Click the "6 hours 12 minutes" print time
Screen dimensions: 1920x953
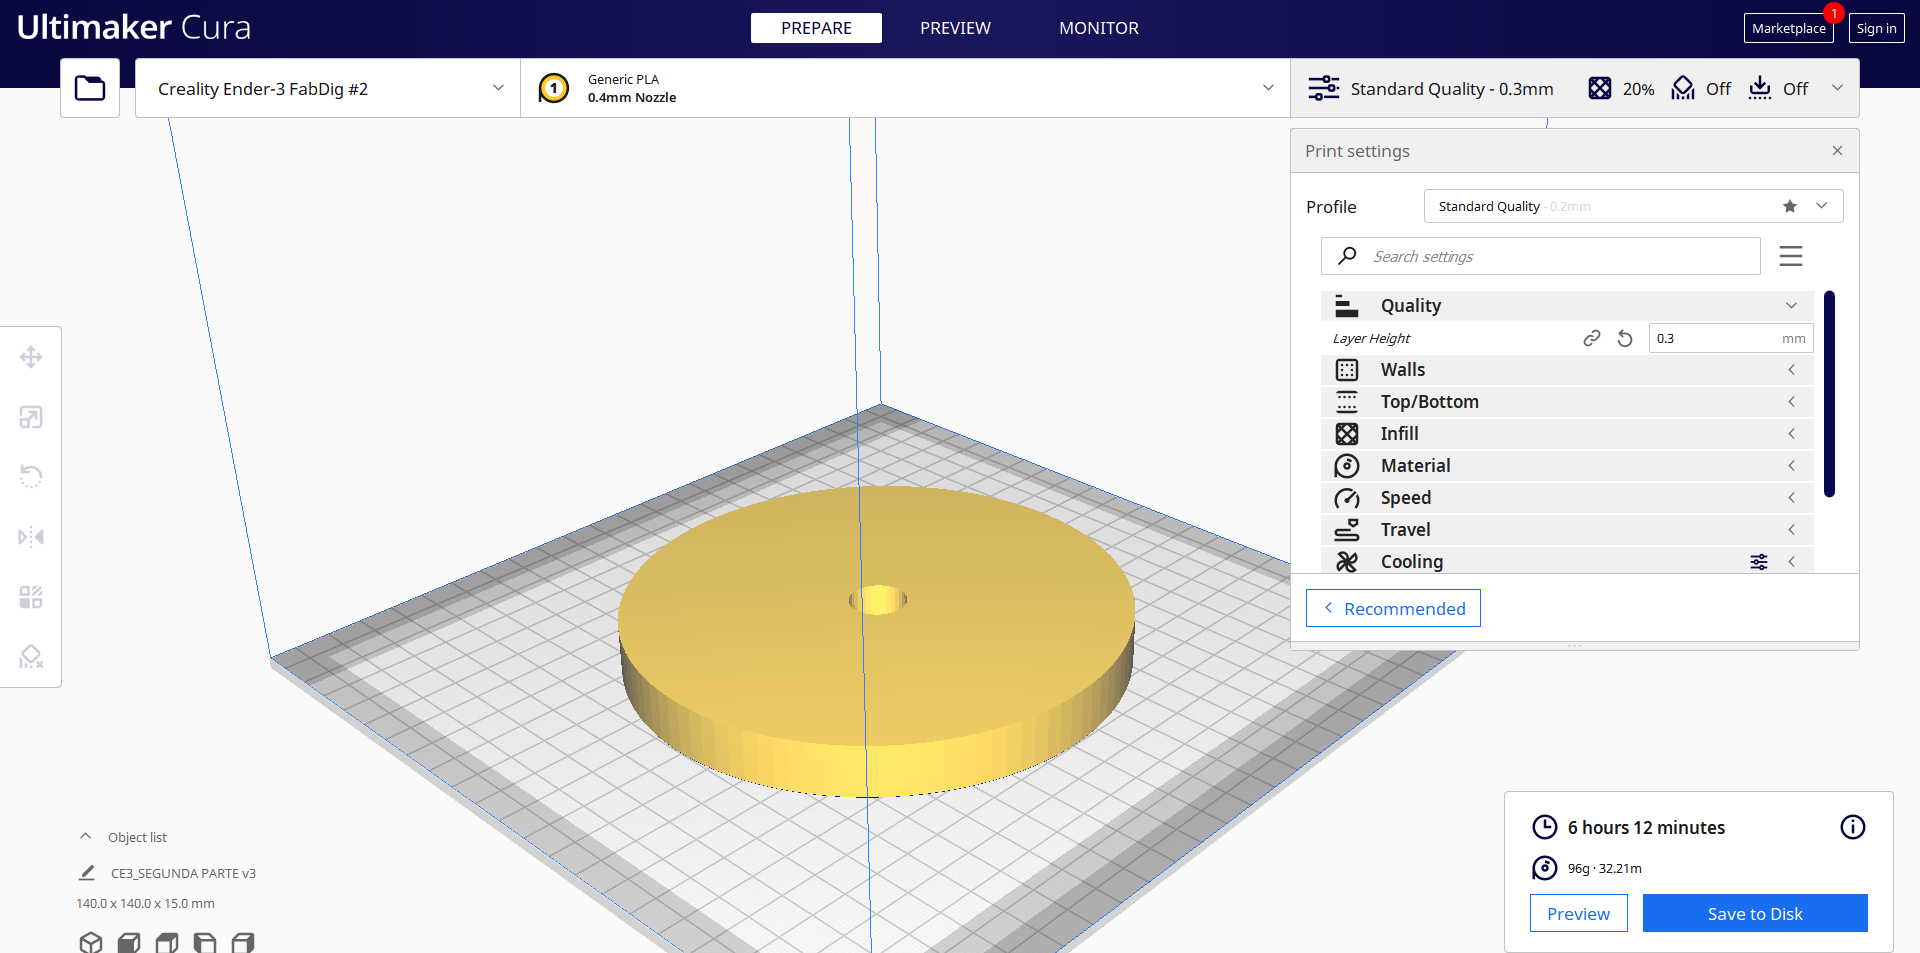(1646, 827)
